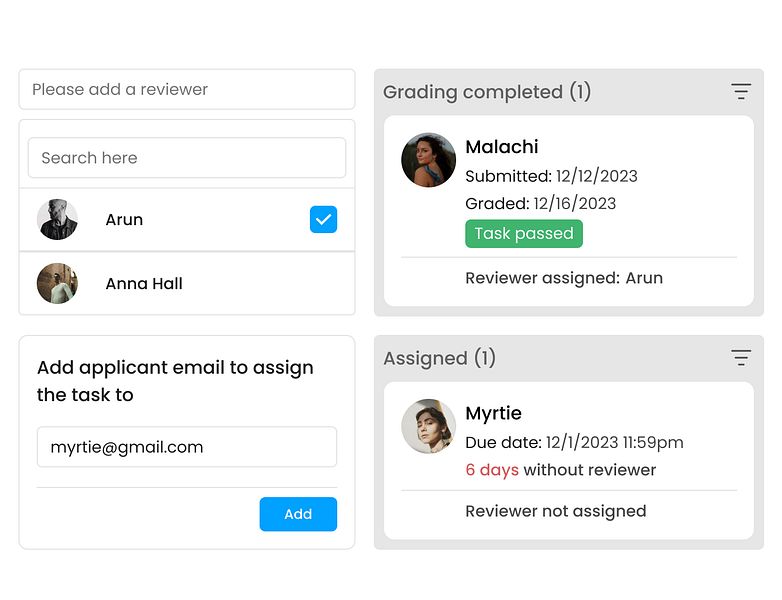
Task: Open filter icon in Assigned header
Action: 740,357
